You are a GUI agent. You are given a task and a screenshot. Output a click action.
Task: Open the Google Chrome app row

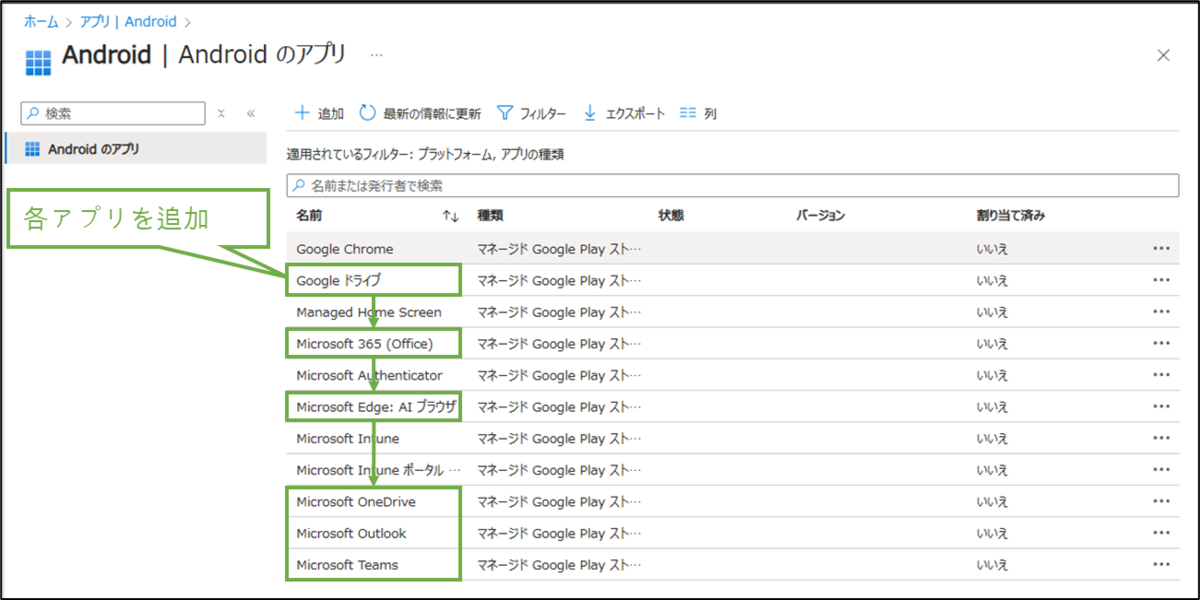click(x=345, y=249)
